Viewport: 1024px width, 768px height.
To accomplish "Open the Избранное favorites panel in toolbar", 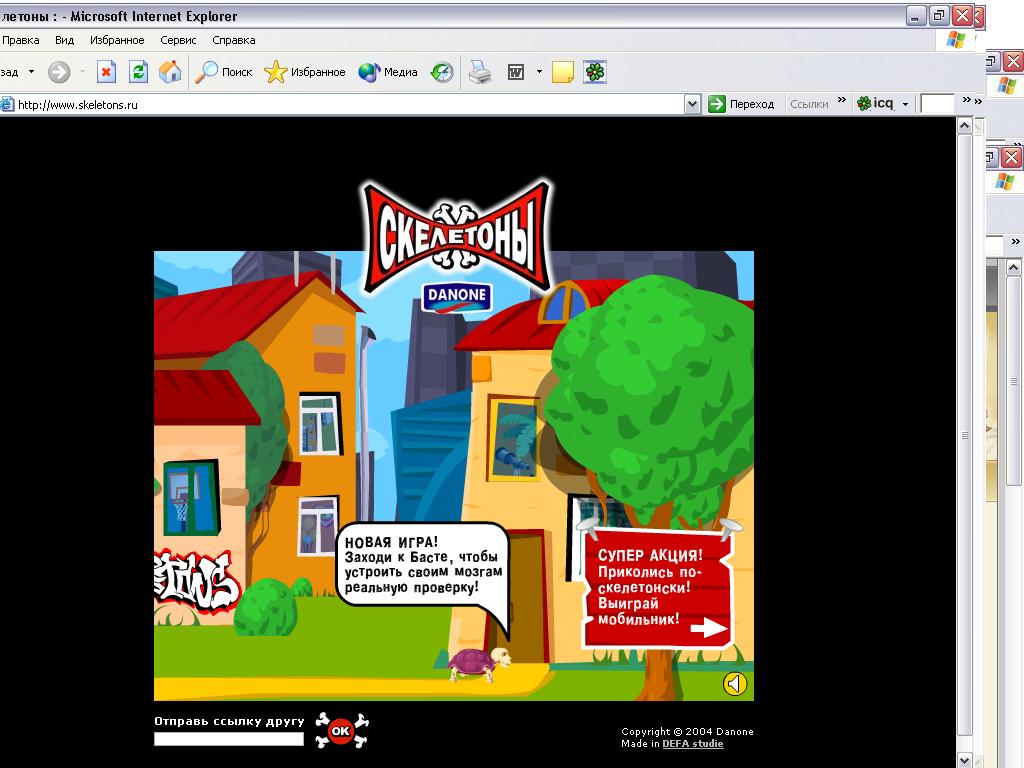I will pyautogui.click(x=305, y=72).
